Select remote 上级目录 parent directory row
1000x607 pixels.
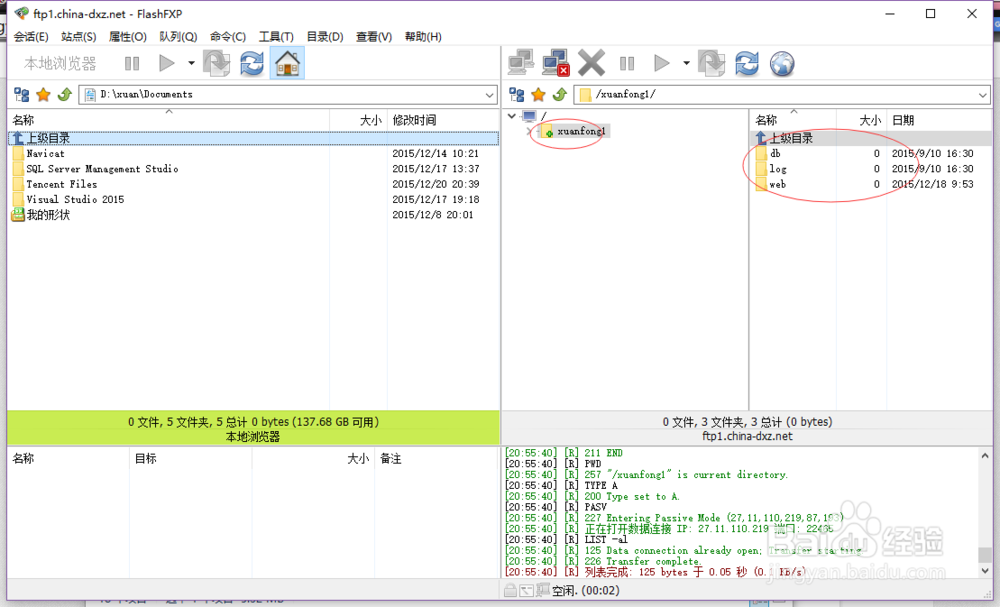[x=871, y=138]
